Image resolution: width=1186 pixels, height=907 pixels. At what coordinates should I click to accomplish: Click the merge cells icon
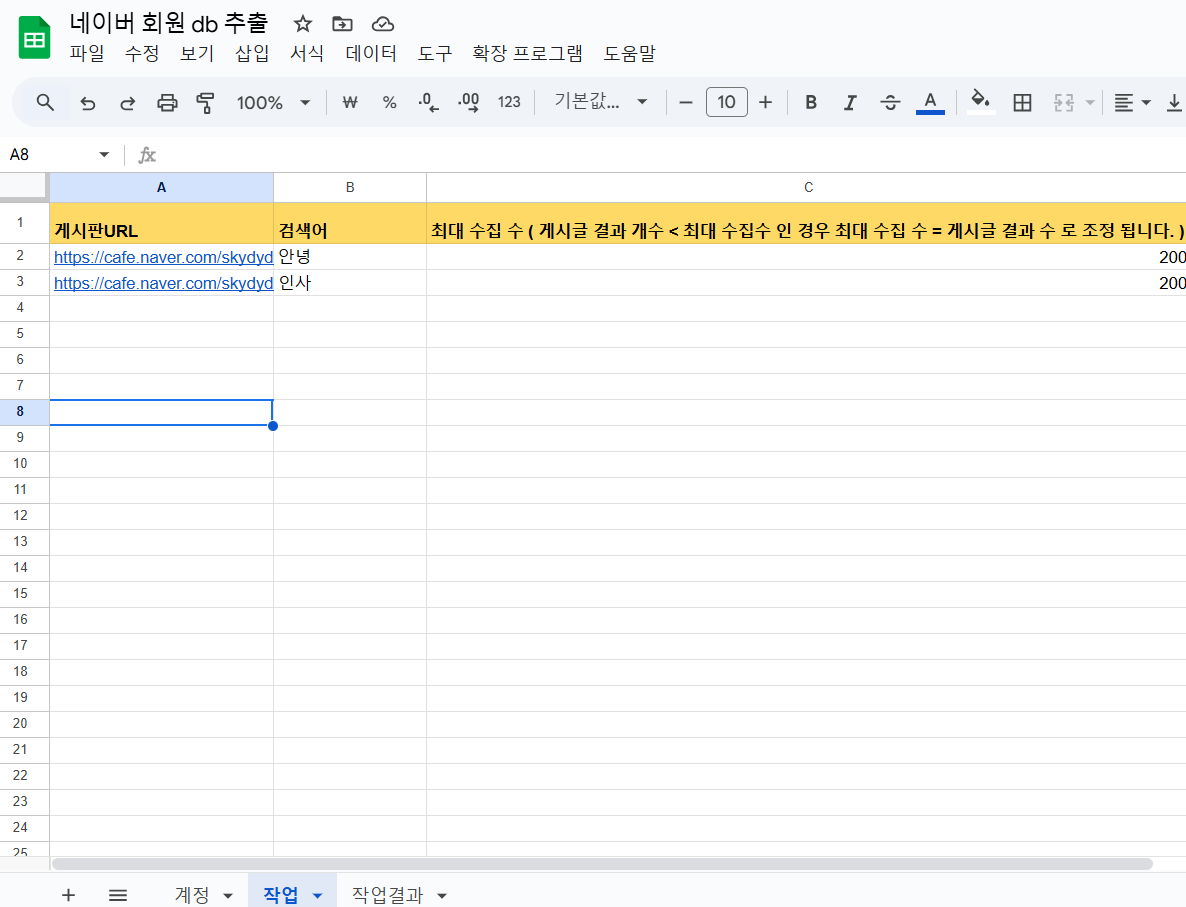(1063, 102)
